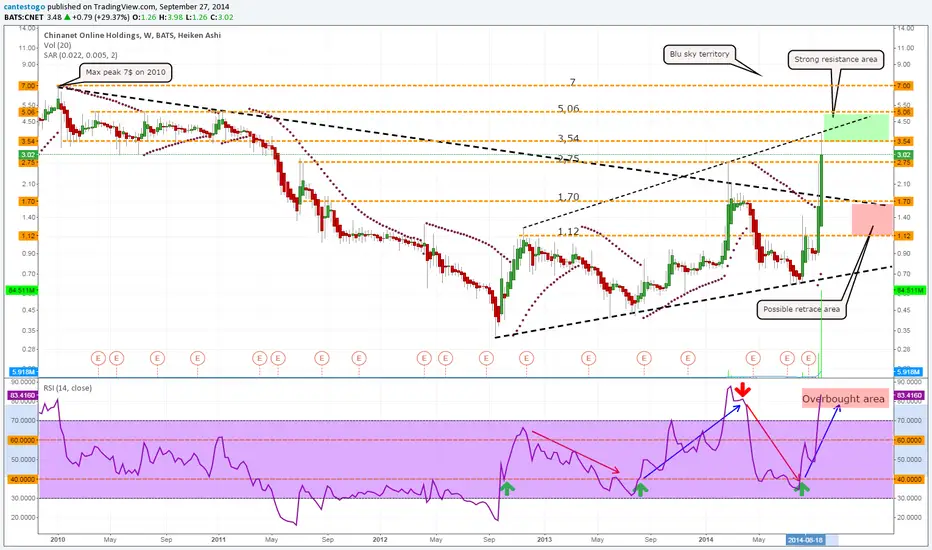Screen dimensions: 932x550
Task: Click the purple 83.4160 RSI value on the left axis
Action: 23,395
